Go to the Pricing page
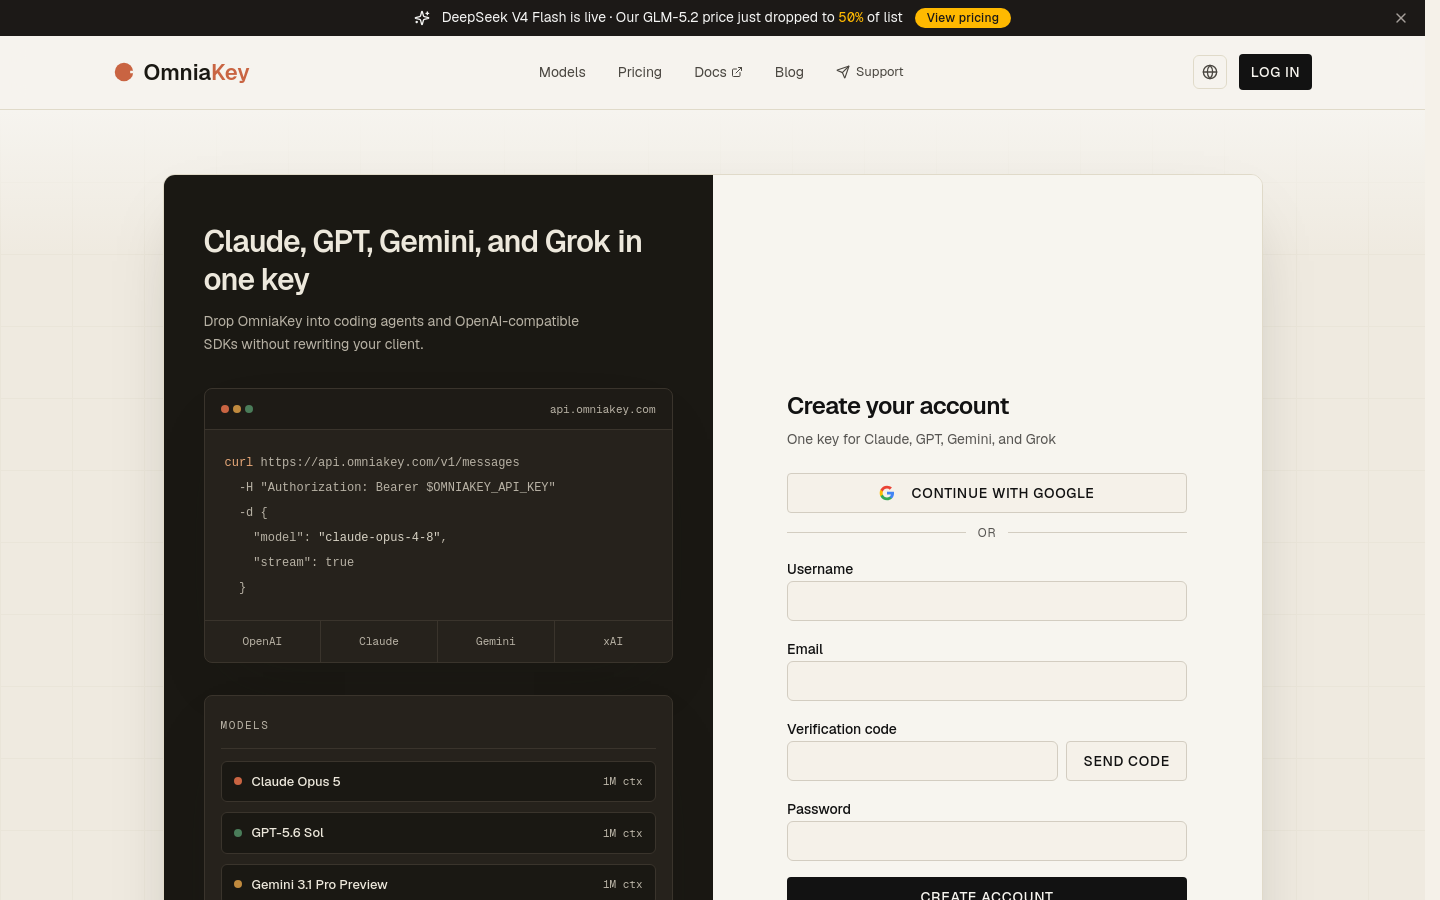This screenshot has width=1440, height=900. pos(640,72)
